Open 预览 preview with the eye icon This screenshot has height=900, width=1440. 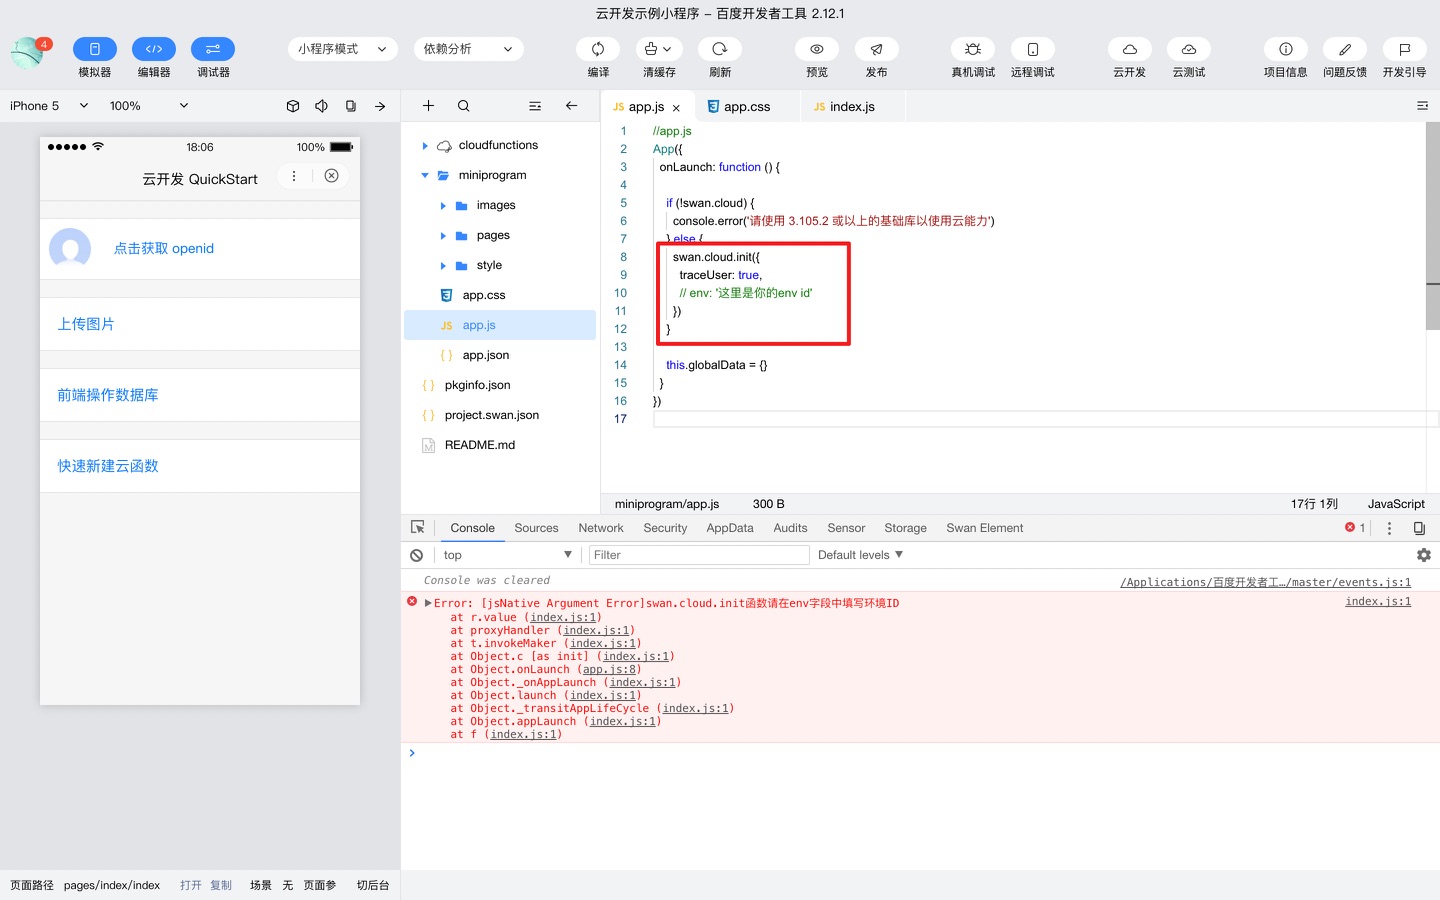[816, 49]
